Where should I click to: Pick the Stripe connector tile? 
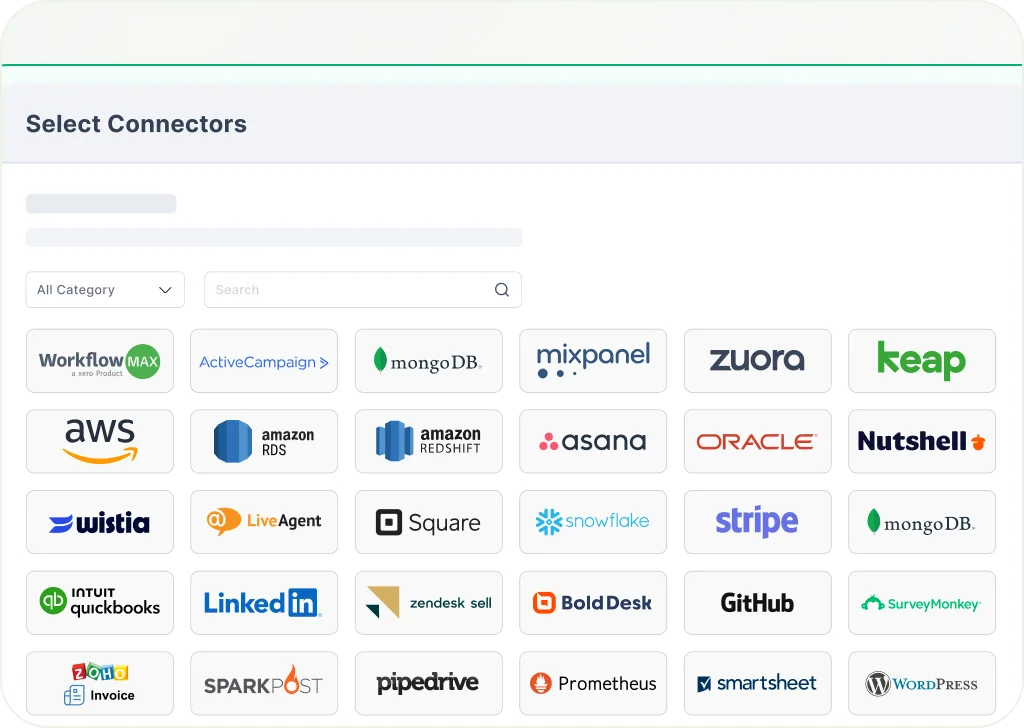click(x=757, y=522)
